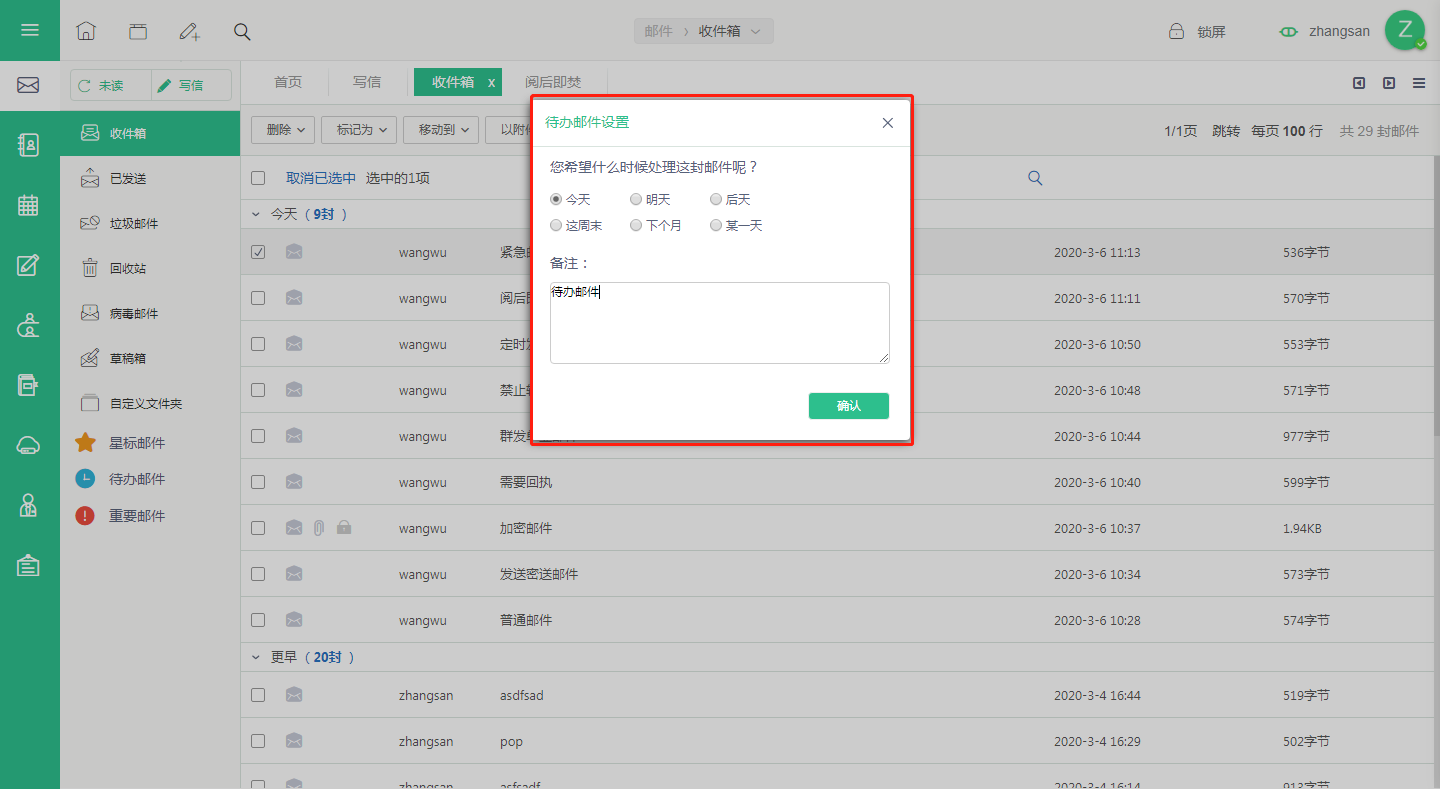Viewport: 1440px width, 789px height.
Task: Open the 删除 dropdown
Action: [x=283, y=130]
